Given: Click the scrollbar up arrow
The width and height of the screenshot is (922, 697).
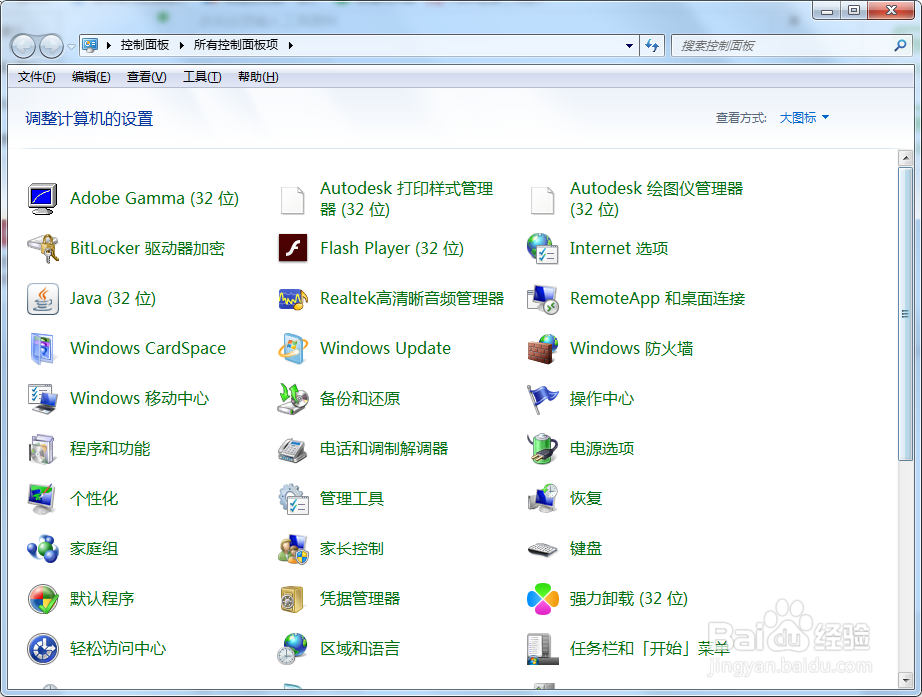Looking at the screenshot, I should coord(906,158).
